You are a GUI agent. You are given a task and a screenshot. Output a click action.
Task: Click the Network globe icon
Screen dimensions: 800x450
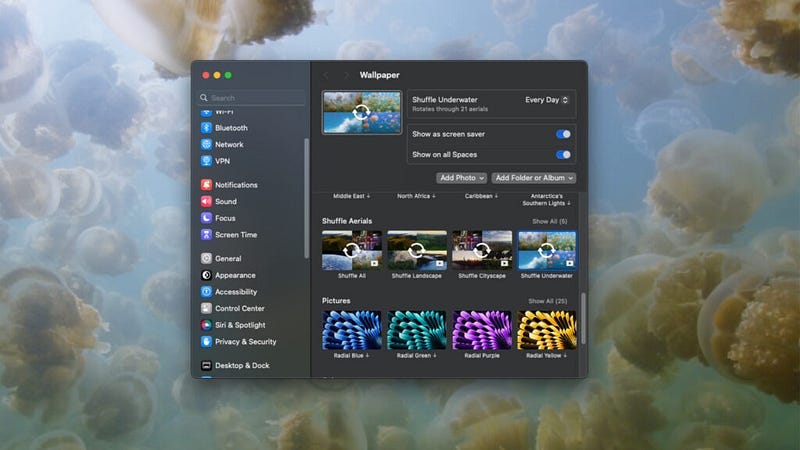click(x=206, y=144)
